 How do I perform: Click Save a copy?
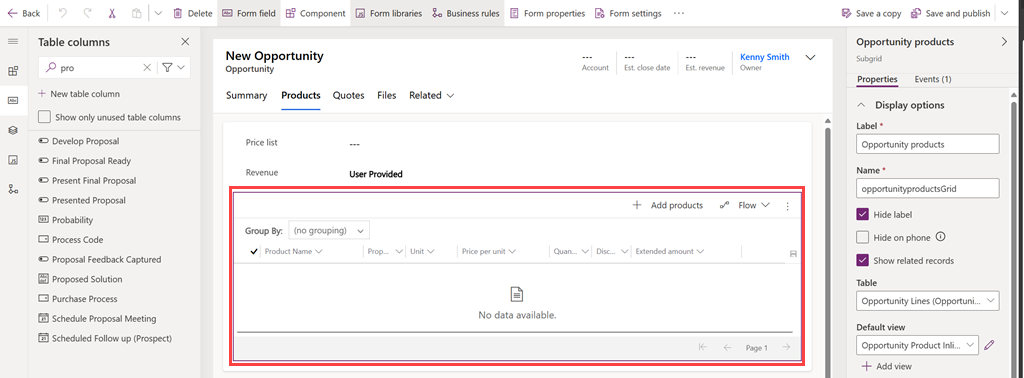click(871, 13)
